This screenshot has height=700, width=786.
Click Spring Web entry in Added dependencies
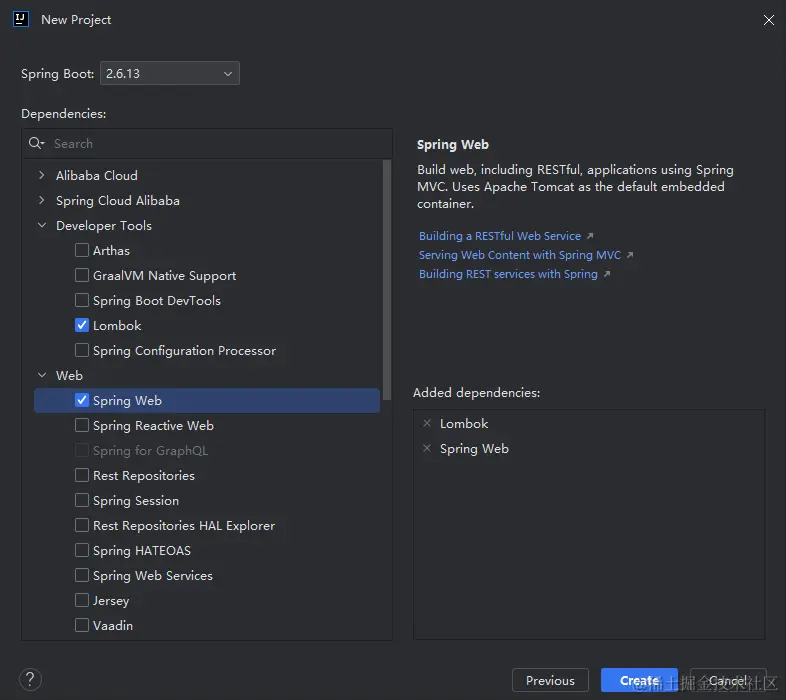474,449
